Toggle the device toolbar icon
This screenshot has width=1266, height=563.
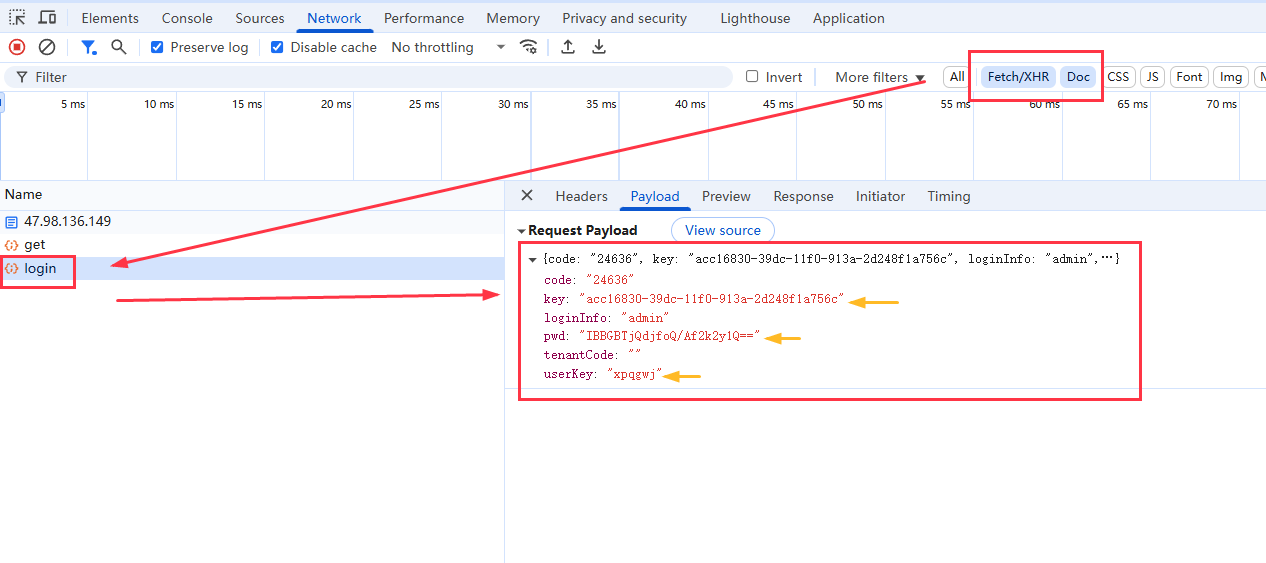click(x=47, y=18)
